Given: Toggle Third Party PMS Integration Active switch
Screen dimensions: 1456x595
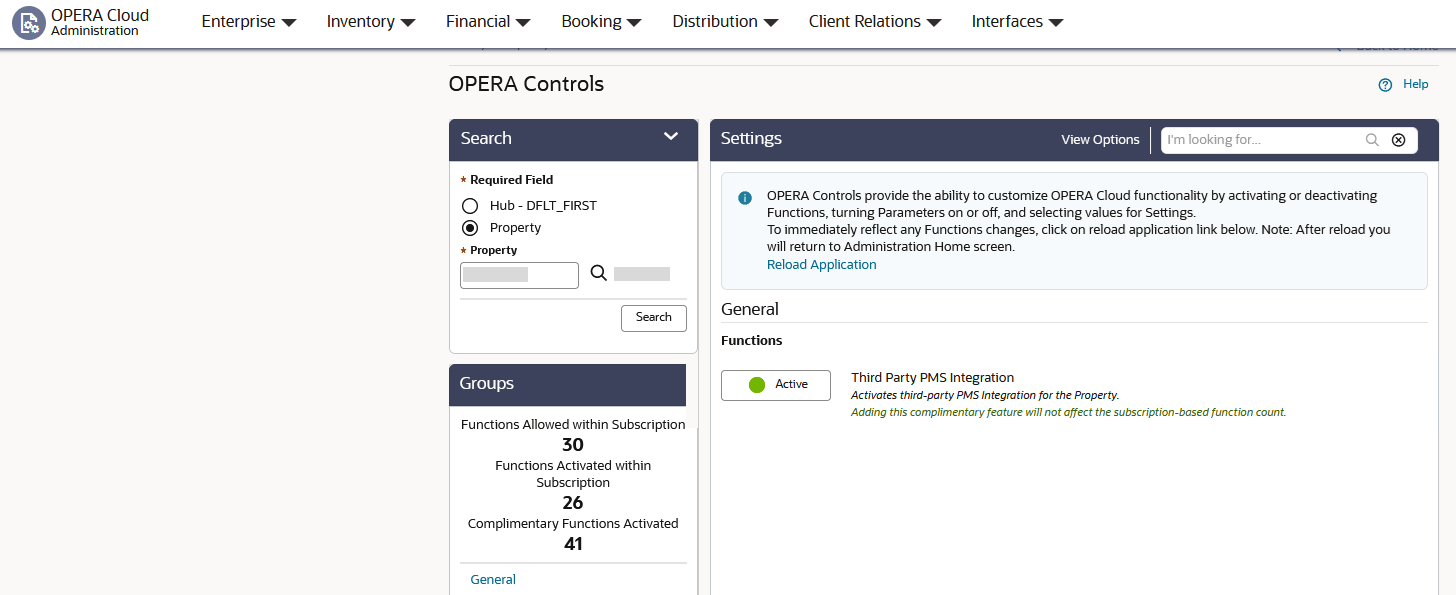Looking at the screenshot, I should pyautogui.click(x=776, y=385).
